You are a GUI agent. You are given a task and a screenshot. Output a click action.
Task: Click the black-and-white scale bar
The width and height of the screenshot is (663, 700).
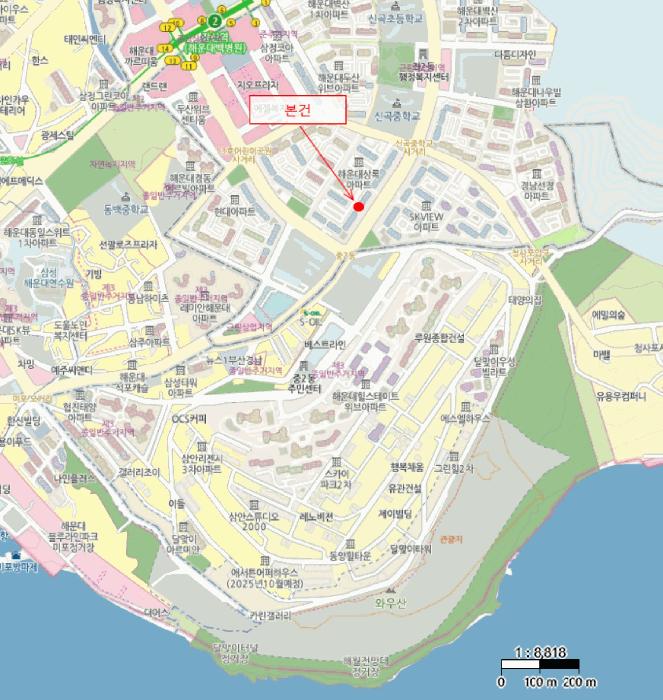(539, 664)
